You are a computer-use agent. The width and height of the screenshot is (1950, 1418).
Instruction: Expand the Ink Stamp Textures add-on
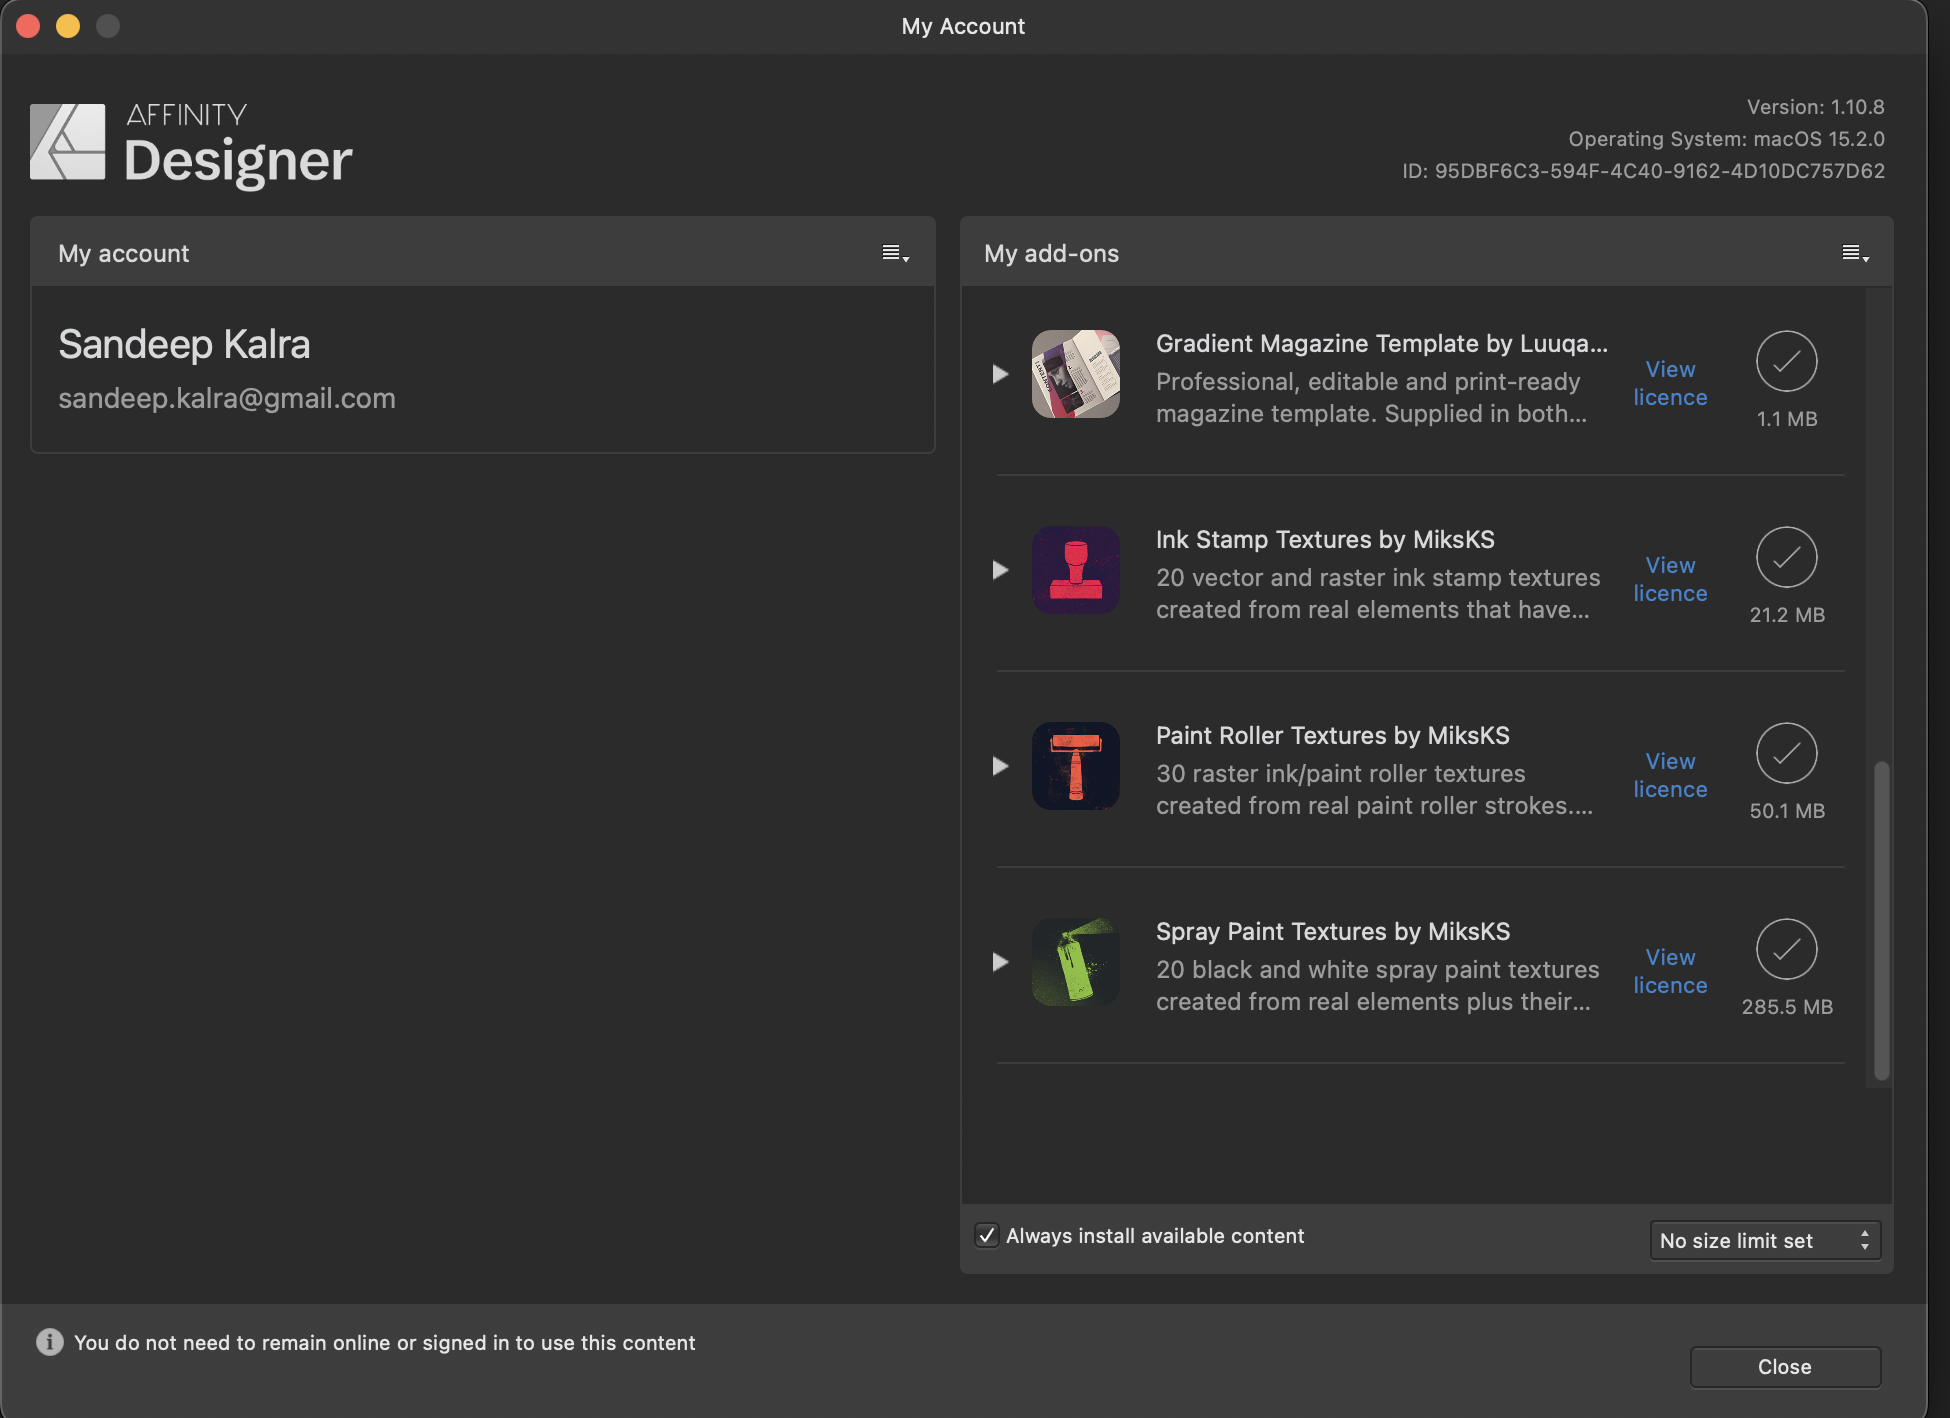1000,570
